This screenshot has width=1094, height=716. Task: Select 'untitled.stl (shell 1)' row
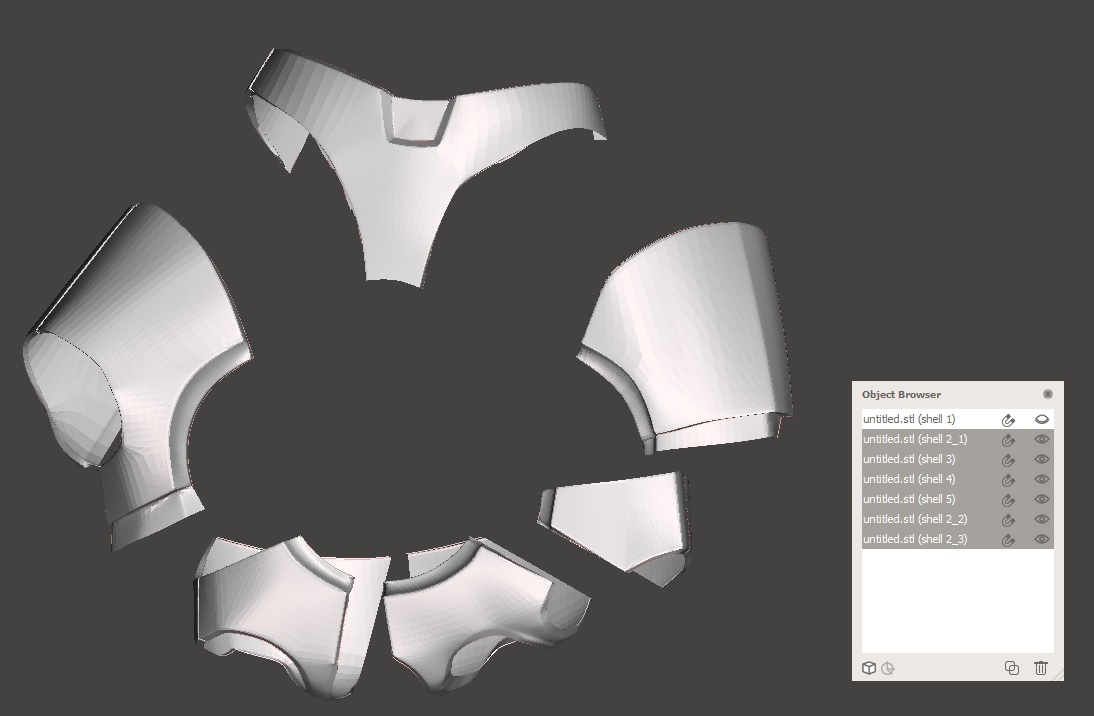tap(957, 419)
